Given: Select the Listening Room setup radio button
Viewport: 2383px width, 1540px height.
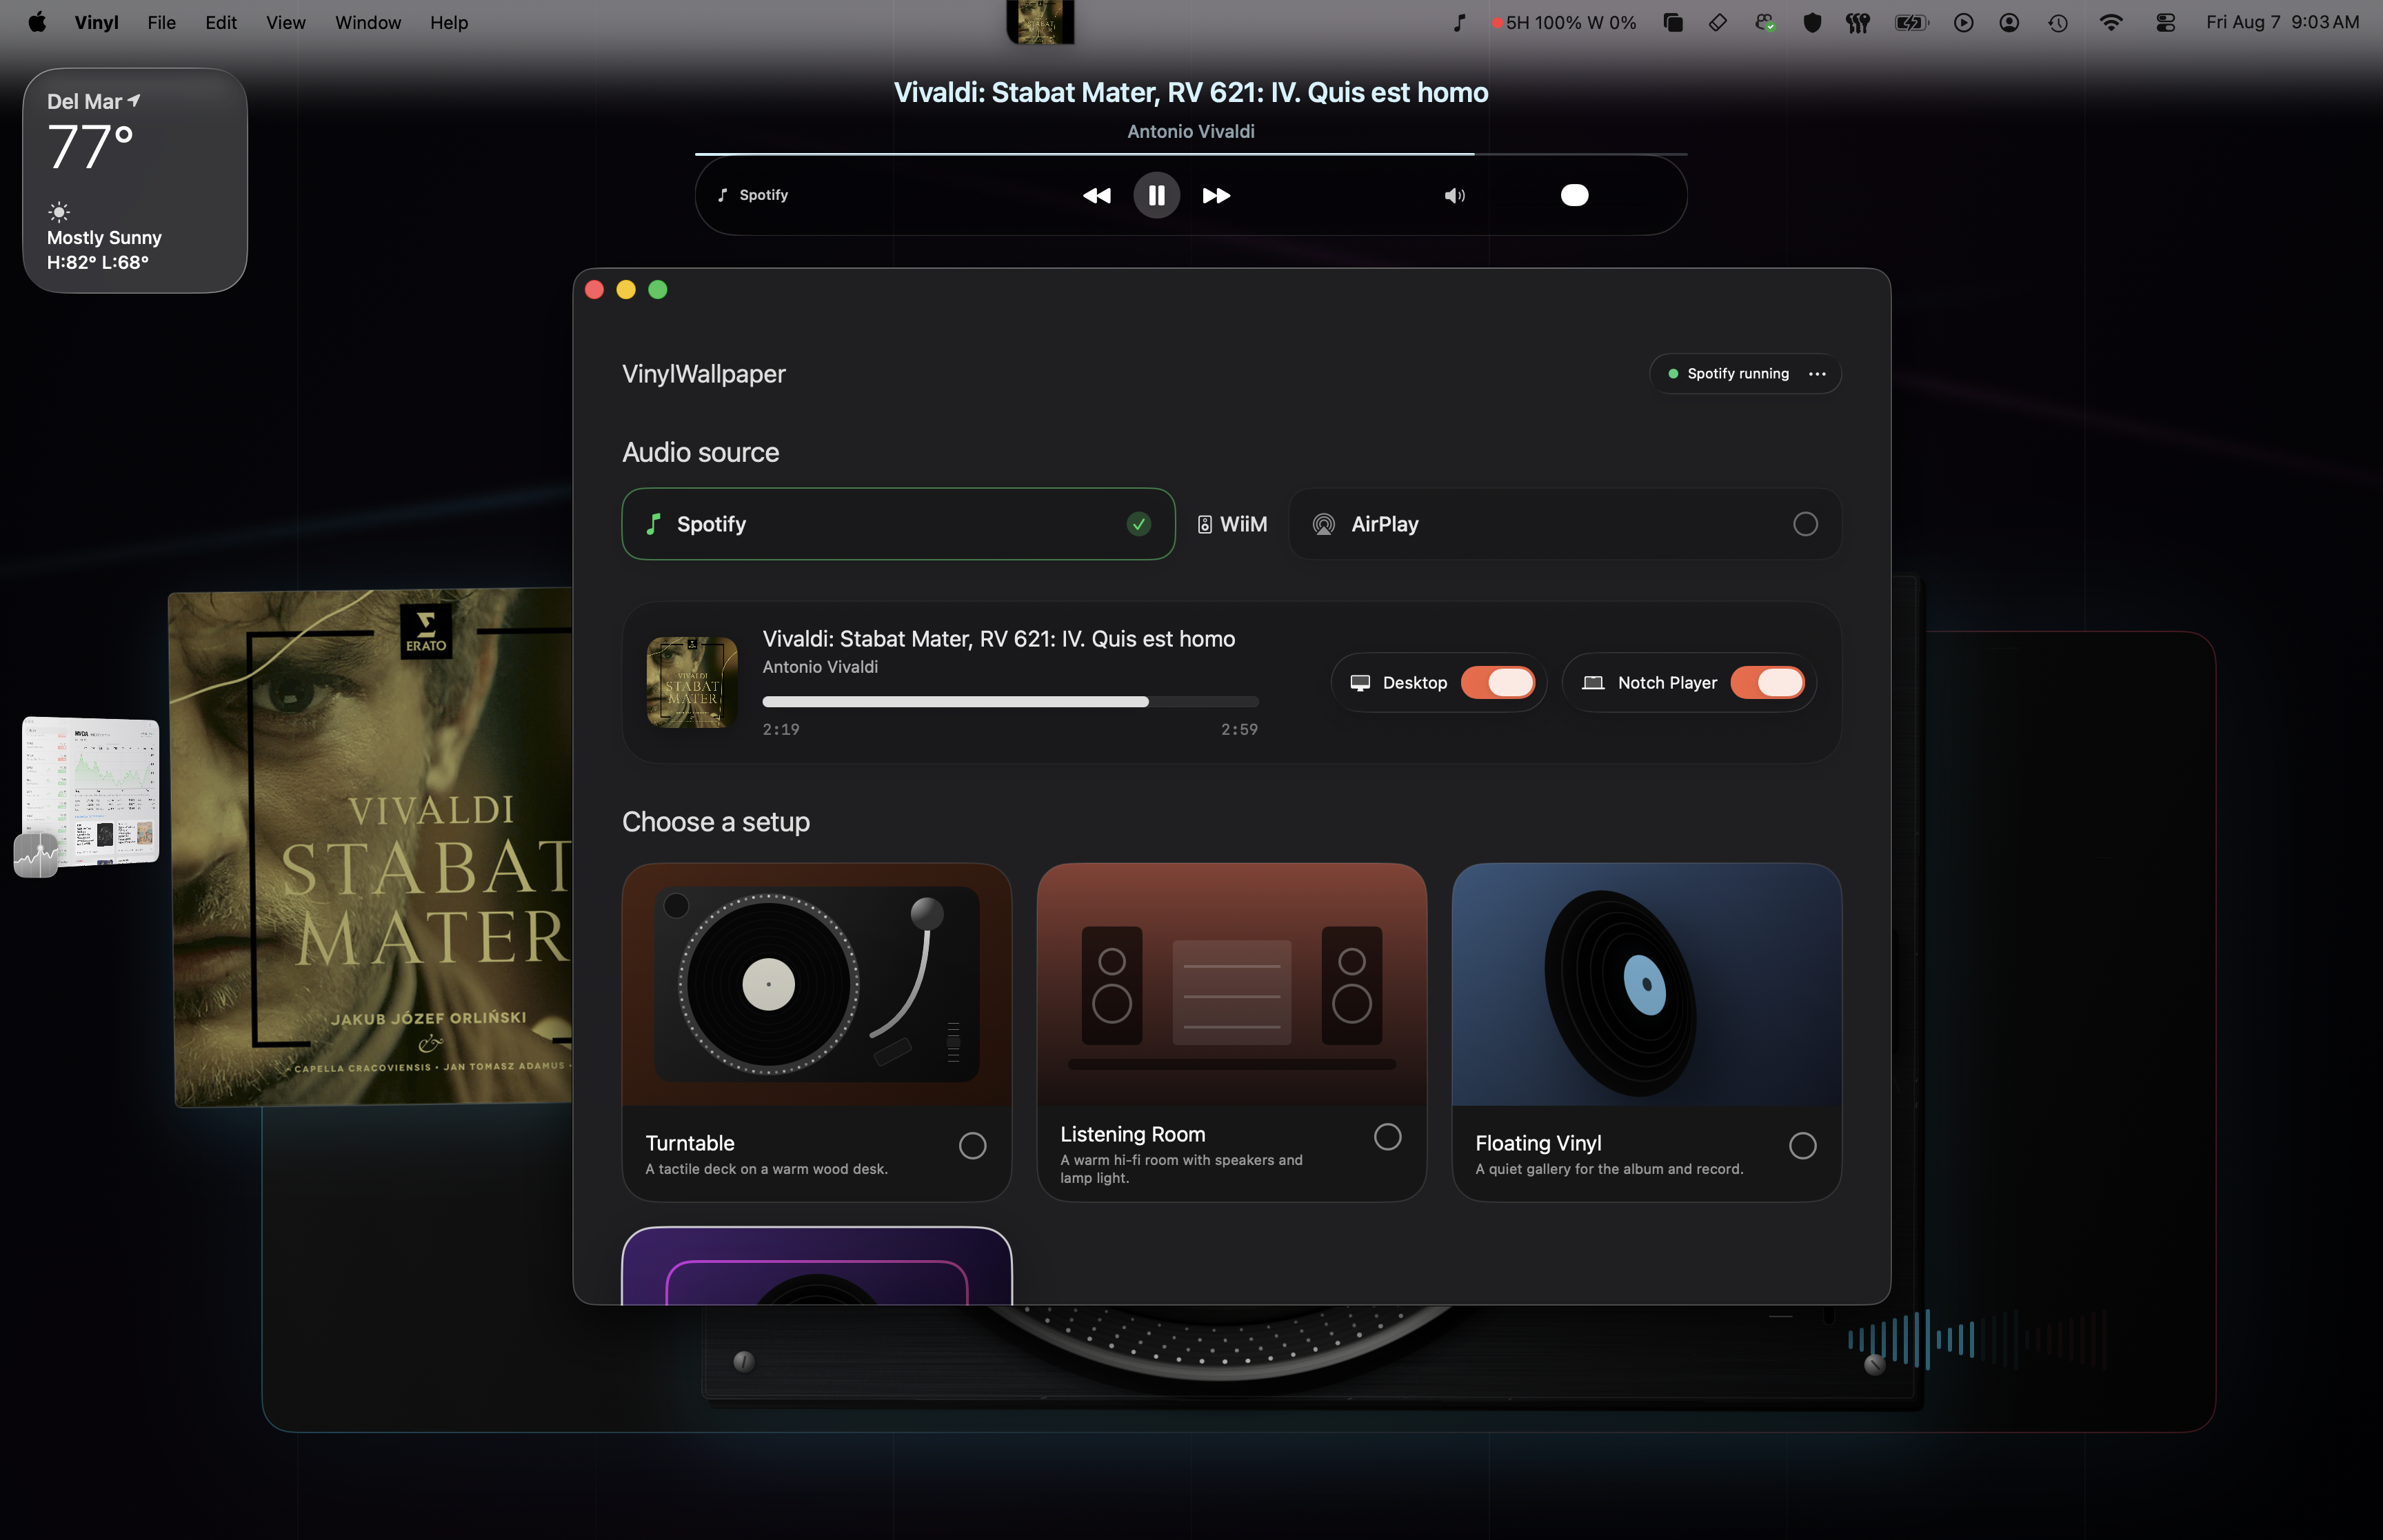Looking at the screenshot, I should (x=1387, y=1137).
